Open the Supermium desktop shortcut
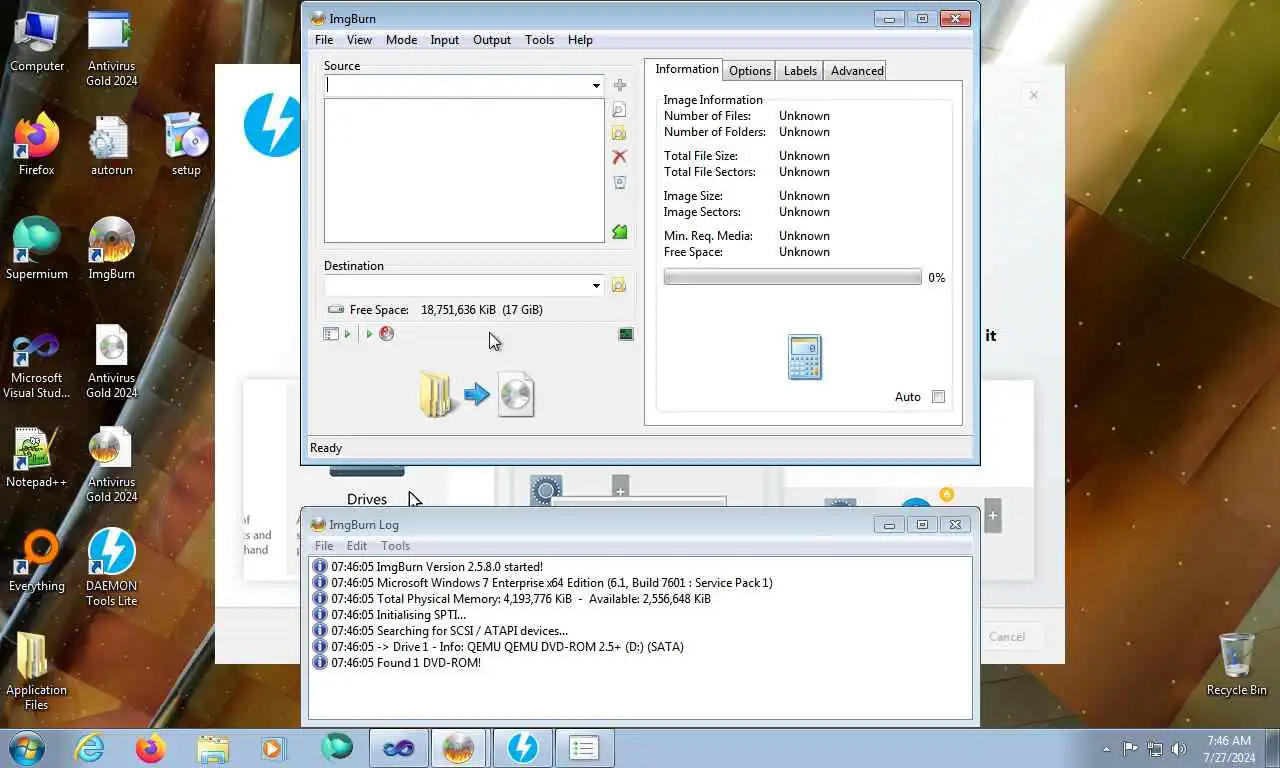Viewport: 1280px width, 768px height. [x=37, y=249]
